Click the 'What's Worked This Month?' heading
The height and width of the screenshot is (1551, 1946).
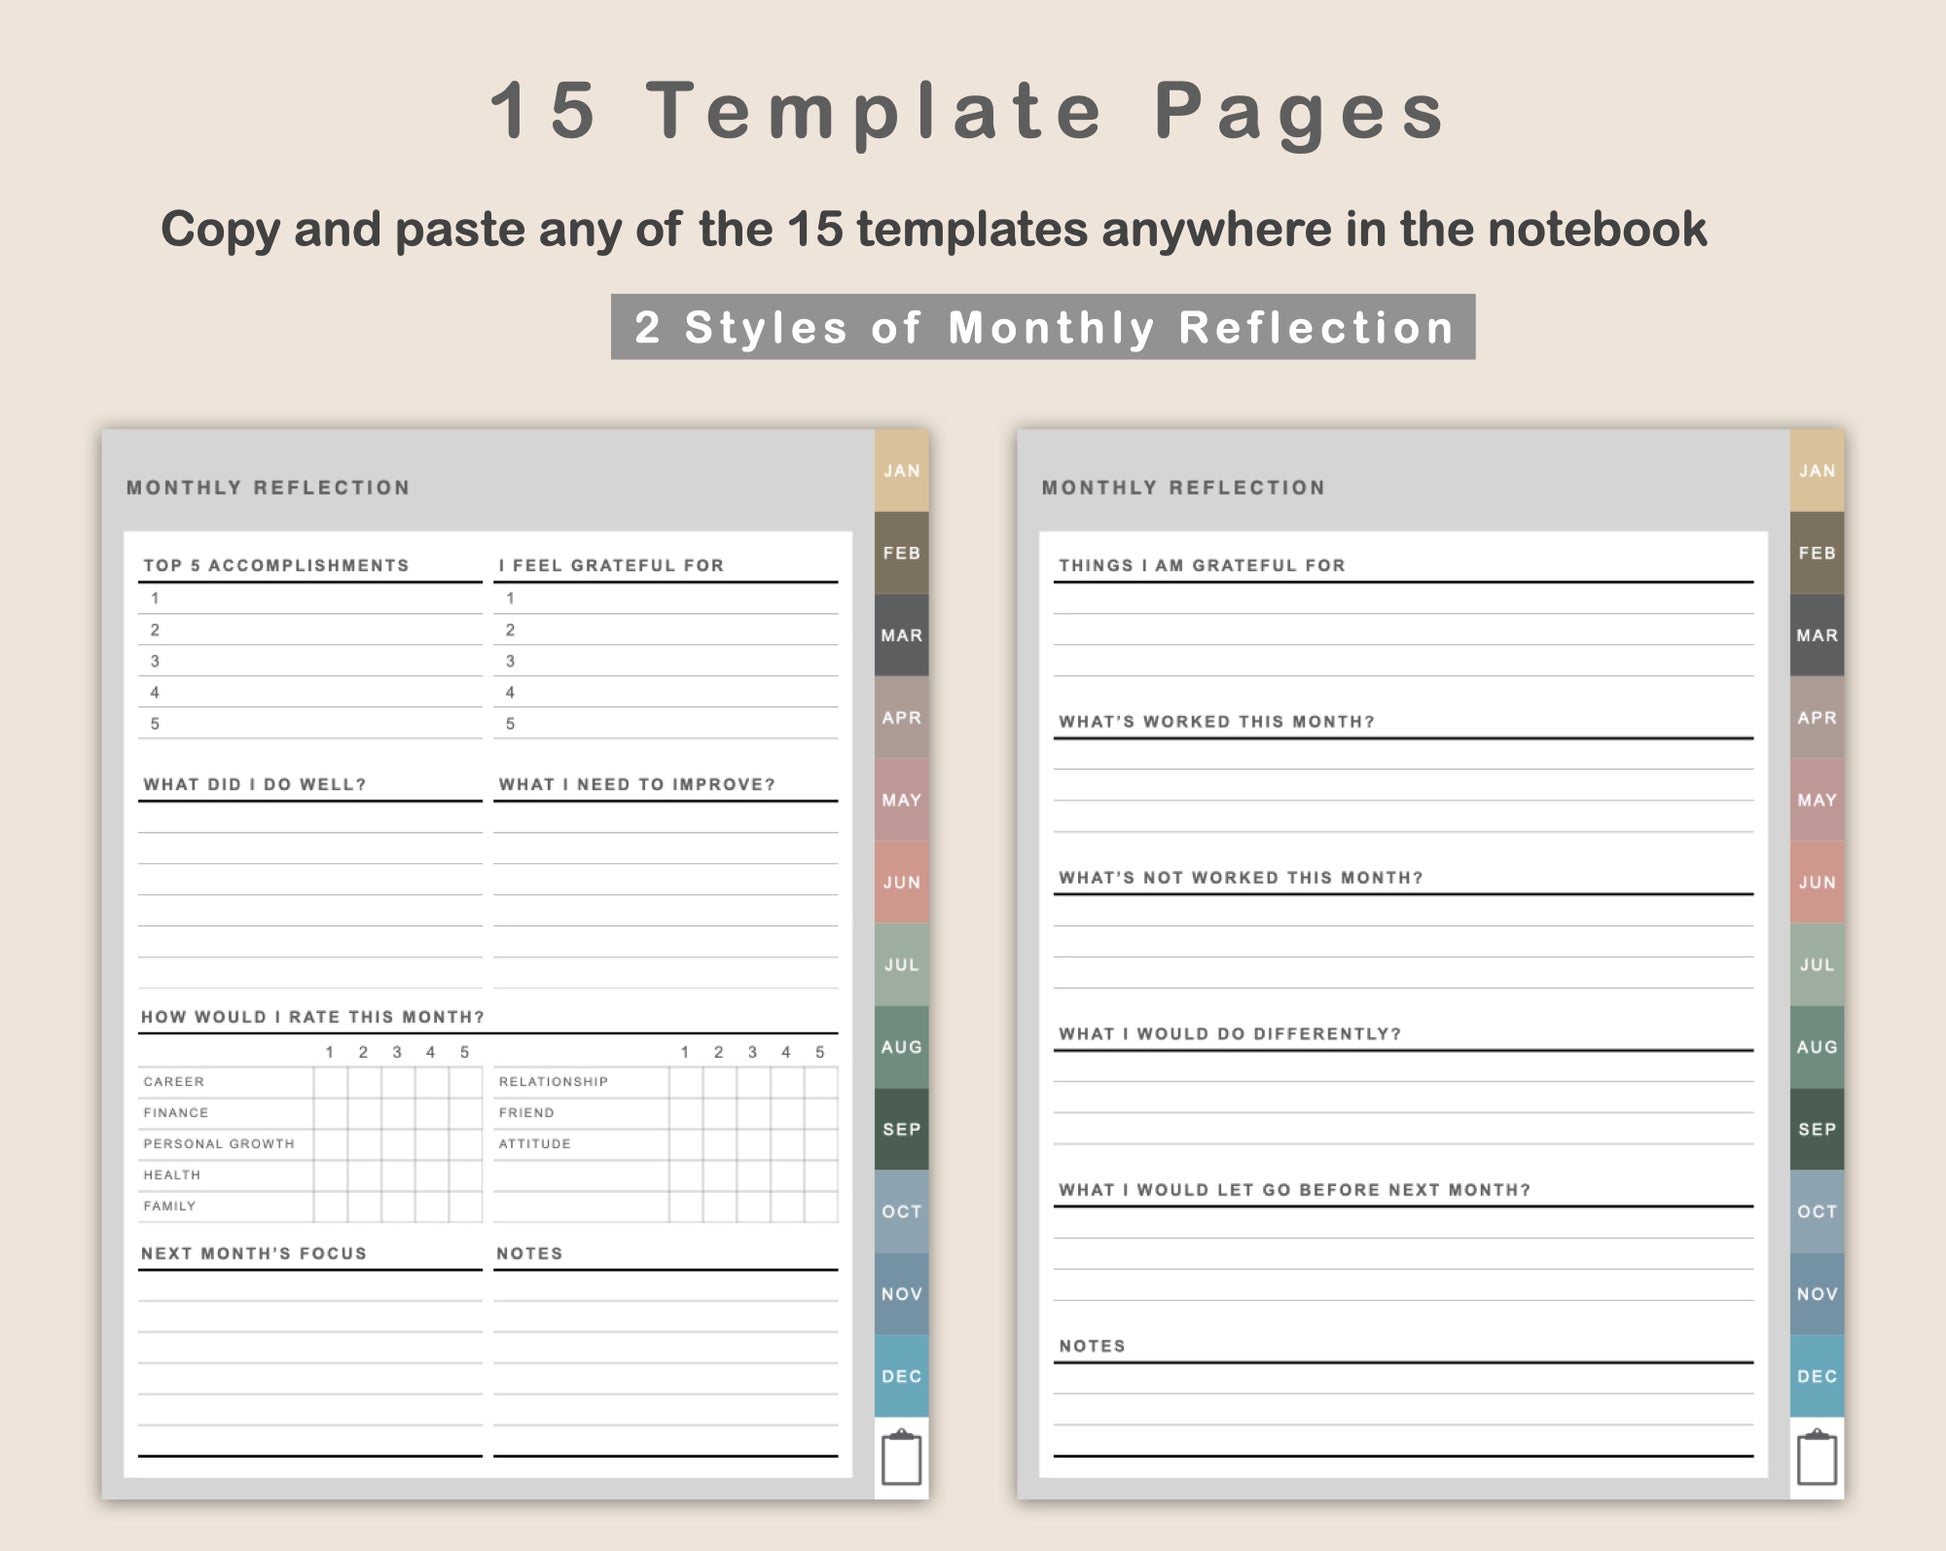(1217, 721)
